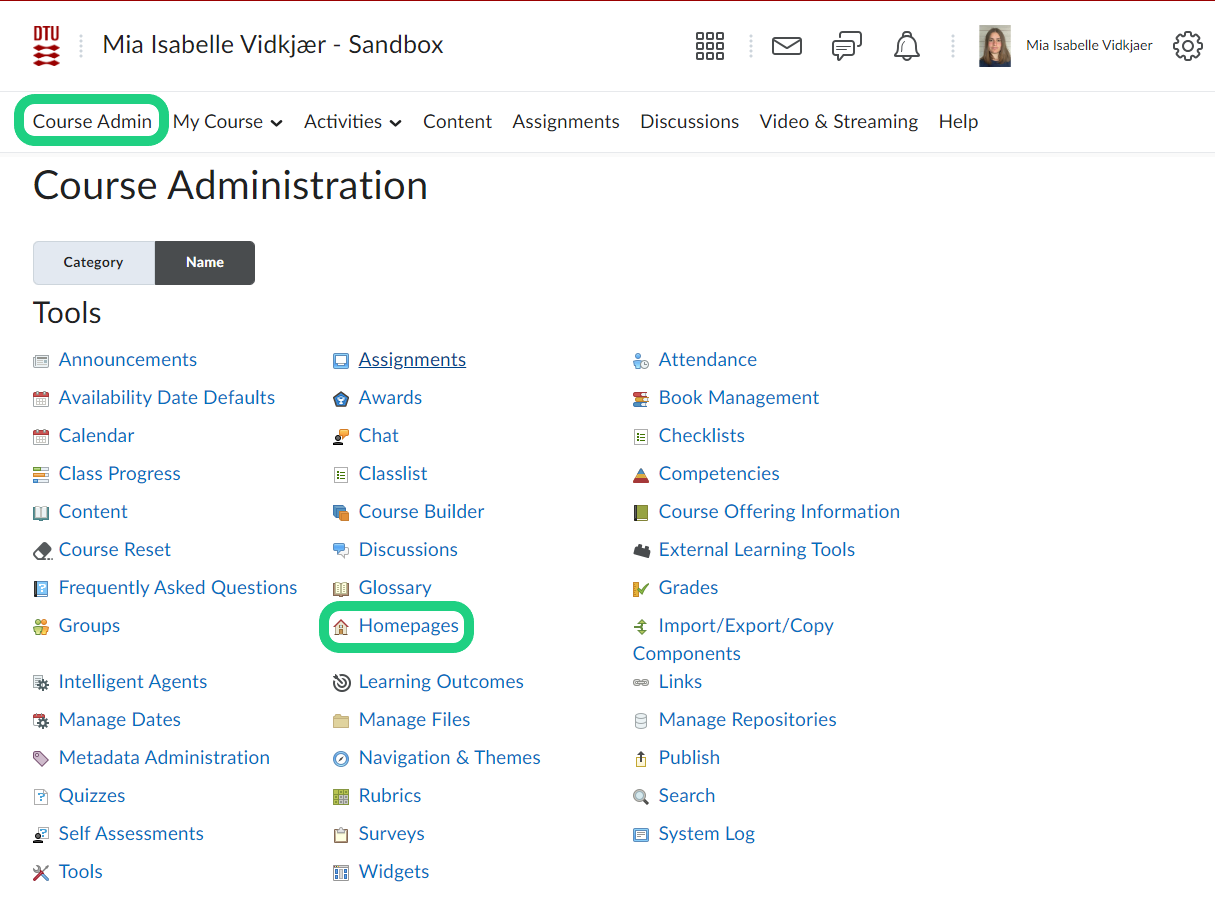
Task: Click the DTU logo
Action: [x=46, y=46]
